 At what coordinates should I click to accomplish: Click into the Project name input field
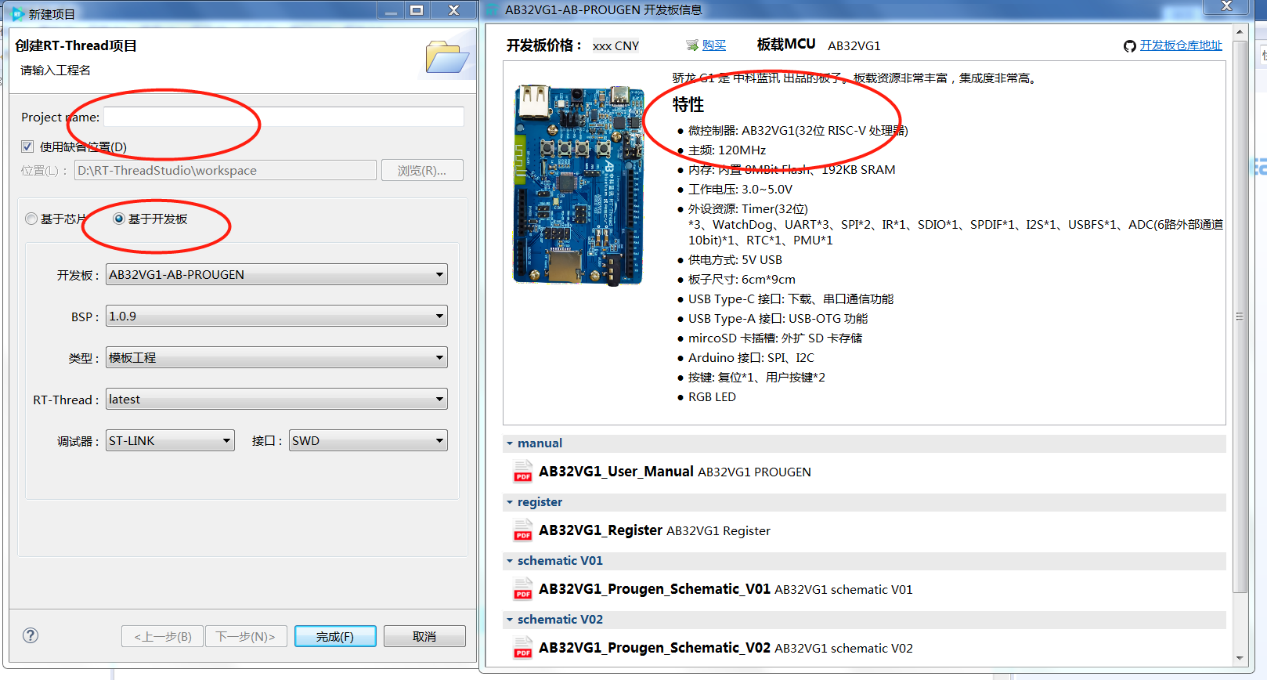[x=284, y=117]
